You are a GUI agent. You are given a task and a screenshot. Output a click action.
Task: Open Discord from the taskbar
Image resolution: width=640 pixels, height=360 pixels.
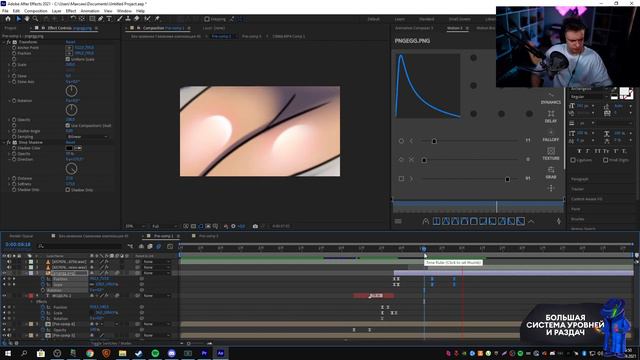171,353
